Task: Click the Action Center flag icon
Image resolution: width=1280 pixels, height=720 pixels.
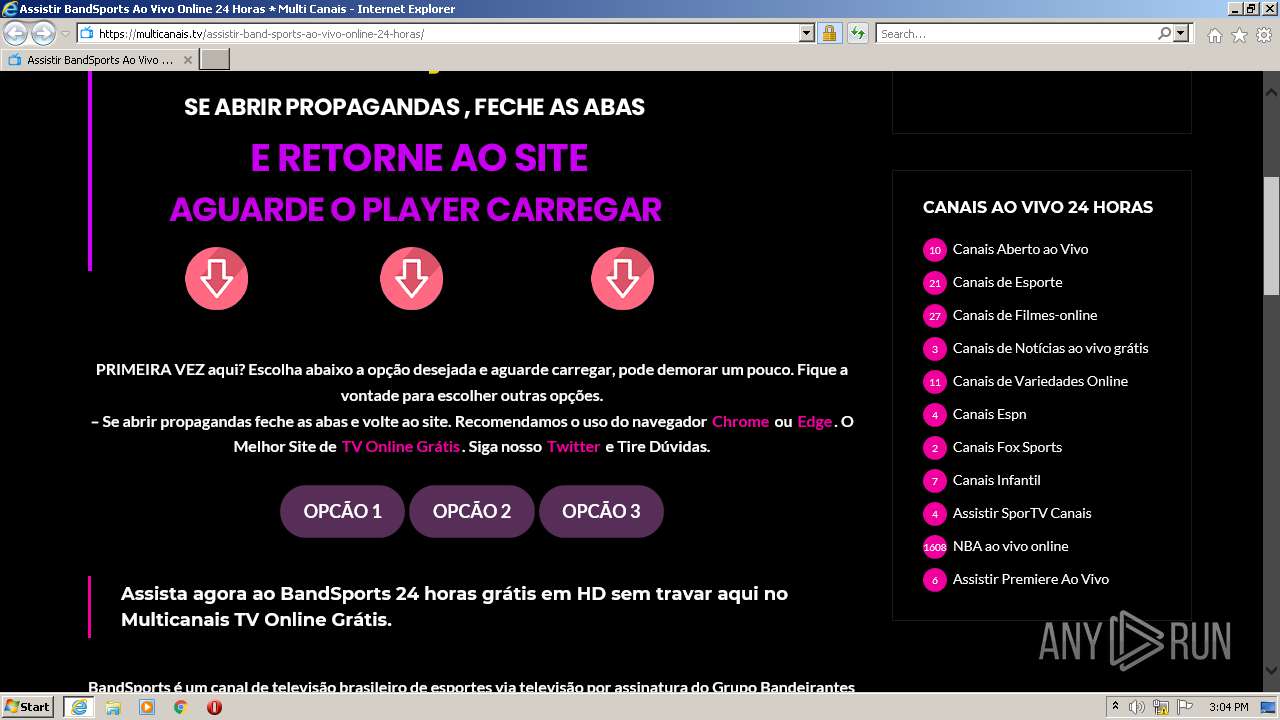Action: [x=1185, y=707]
